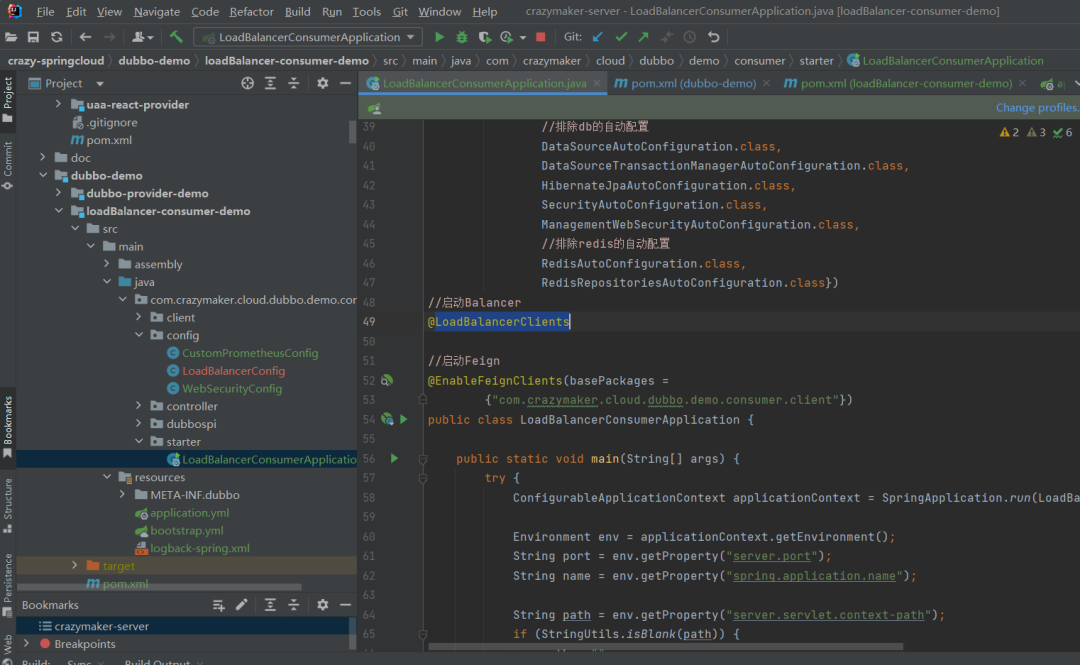Select LoadBalancerConfig in the project tree
Viewport: 1080px width, 665px height.
pyautogui.click(x=233, y=371)
